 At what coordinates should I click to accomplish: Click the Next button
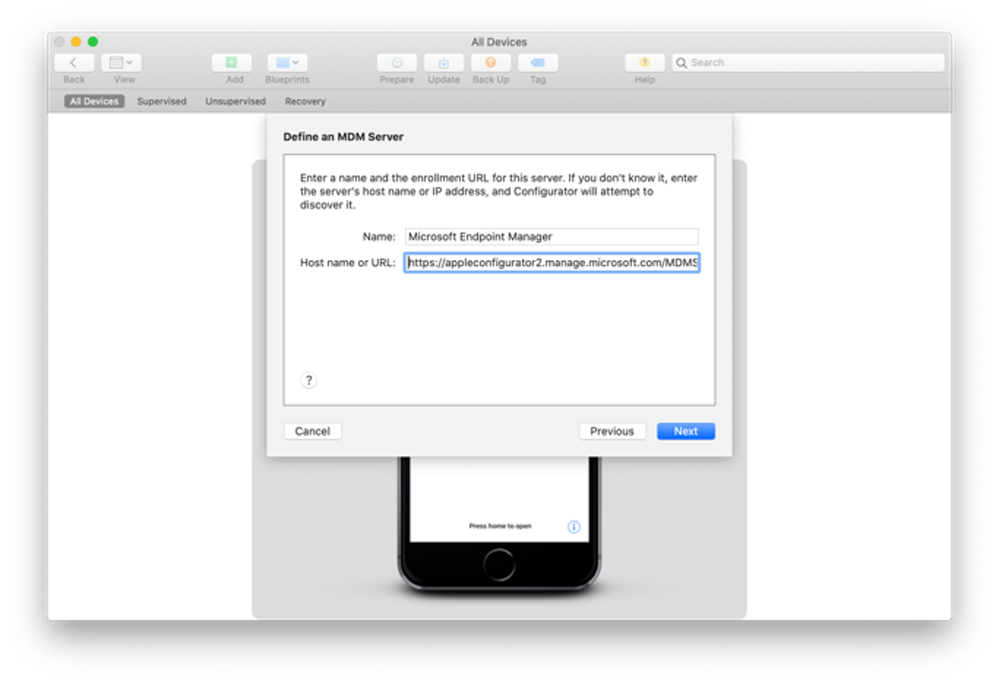(x=686, y=431)
